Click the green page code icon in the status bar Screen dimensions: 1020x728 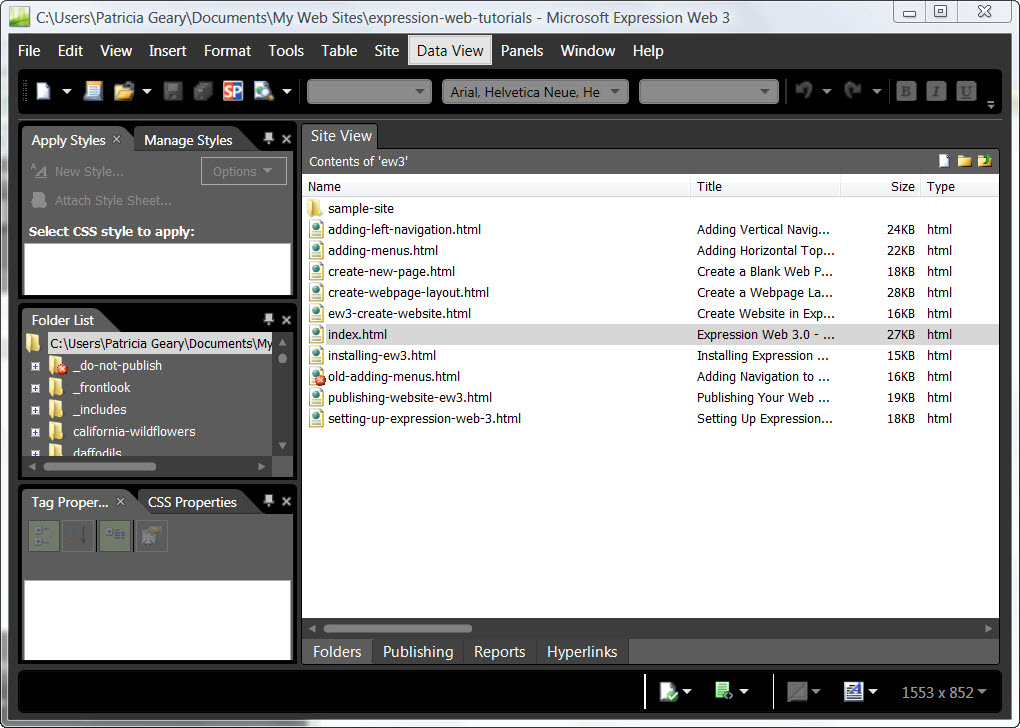(723, 691)
